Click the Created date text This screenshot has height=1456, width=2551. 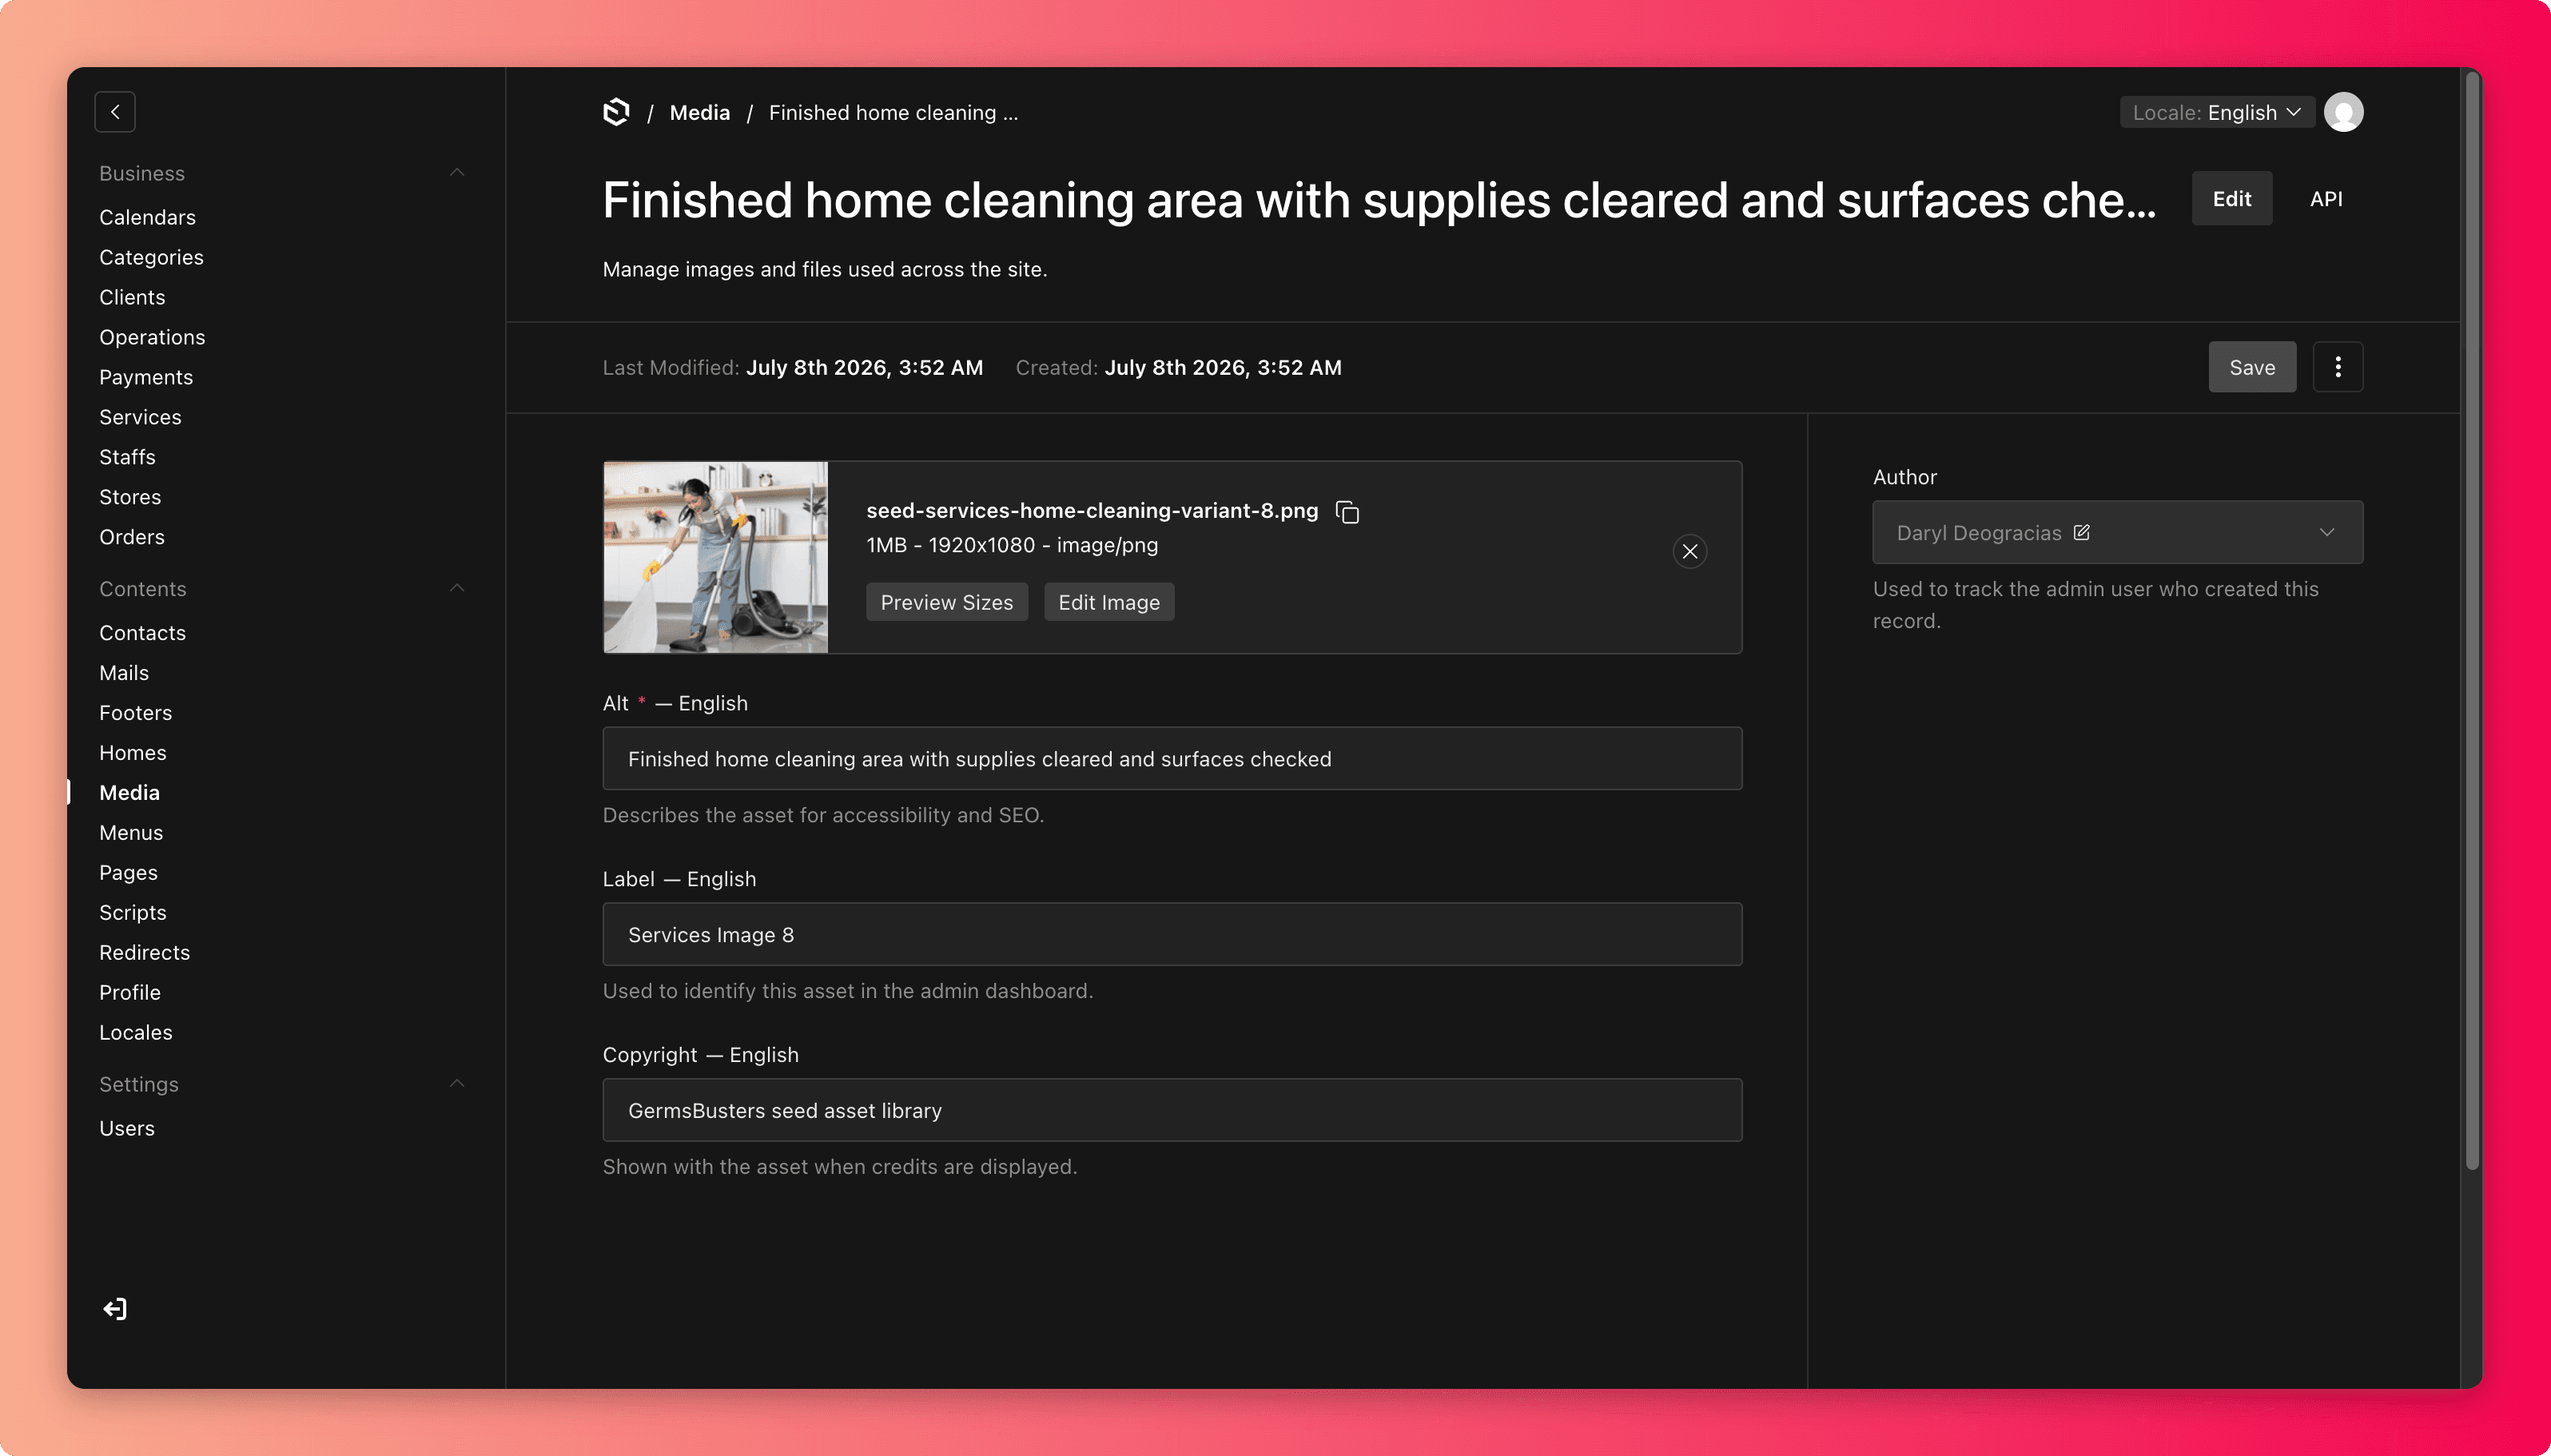coord(1179,367)
